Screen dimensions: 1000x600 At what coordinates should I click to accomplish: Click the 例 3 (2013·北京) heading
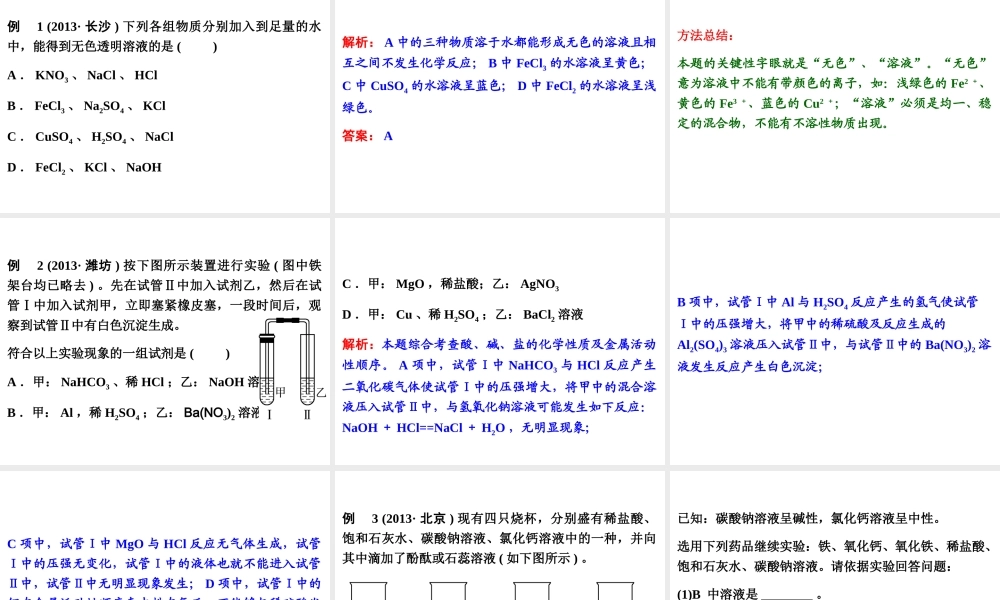398,518
